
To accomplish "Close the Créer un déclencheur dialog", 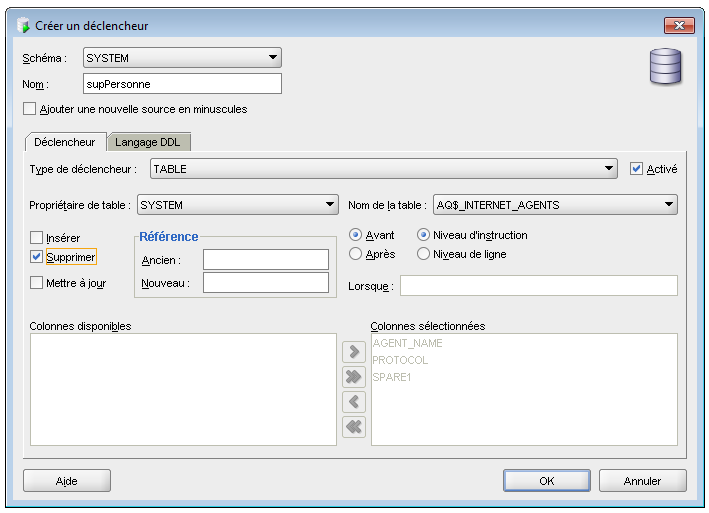I will click(678, 25).
